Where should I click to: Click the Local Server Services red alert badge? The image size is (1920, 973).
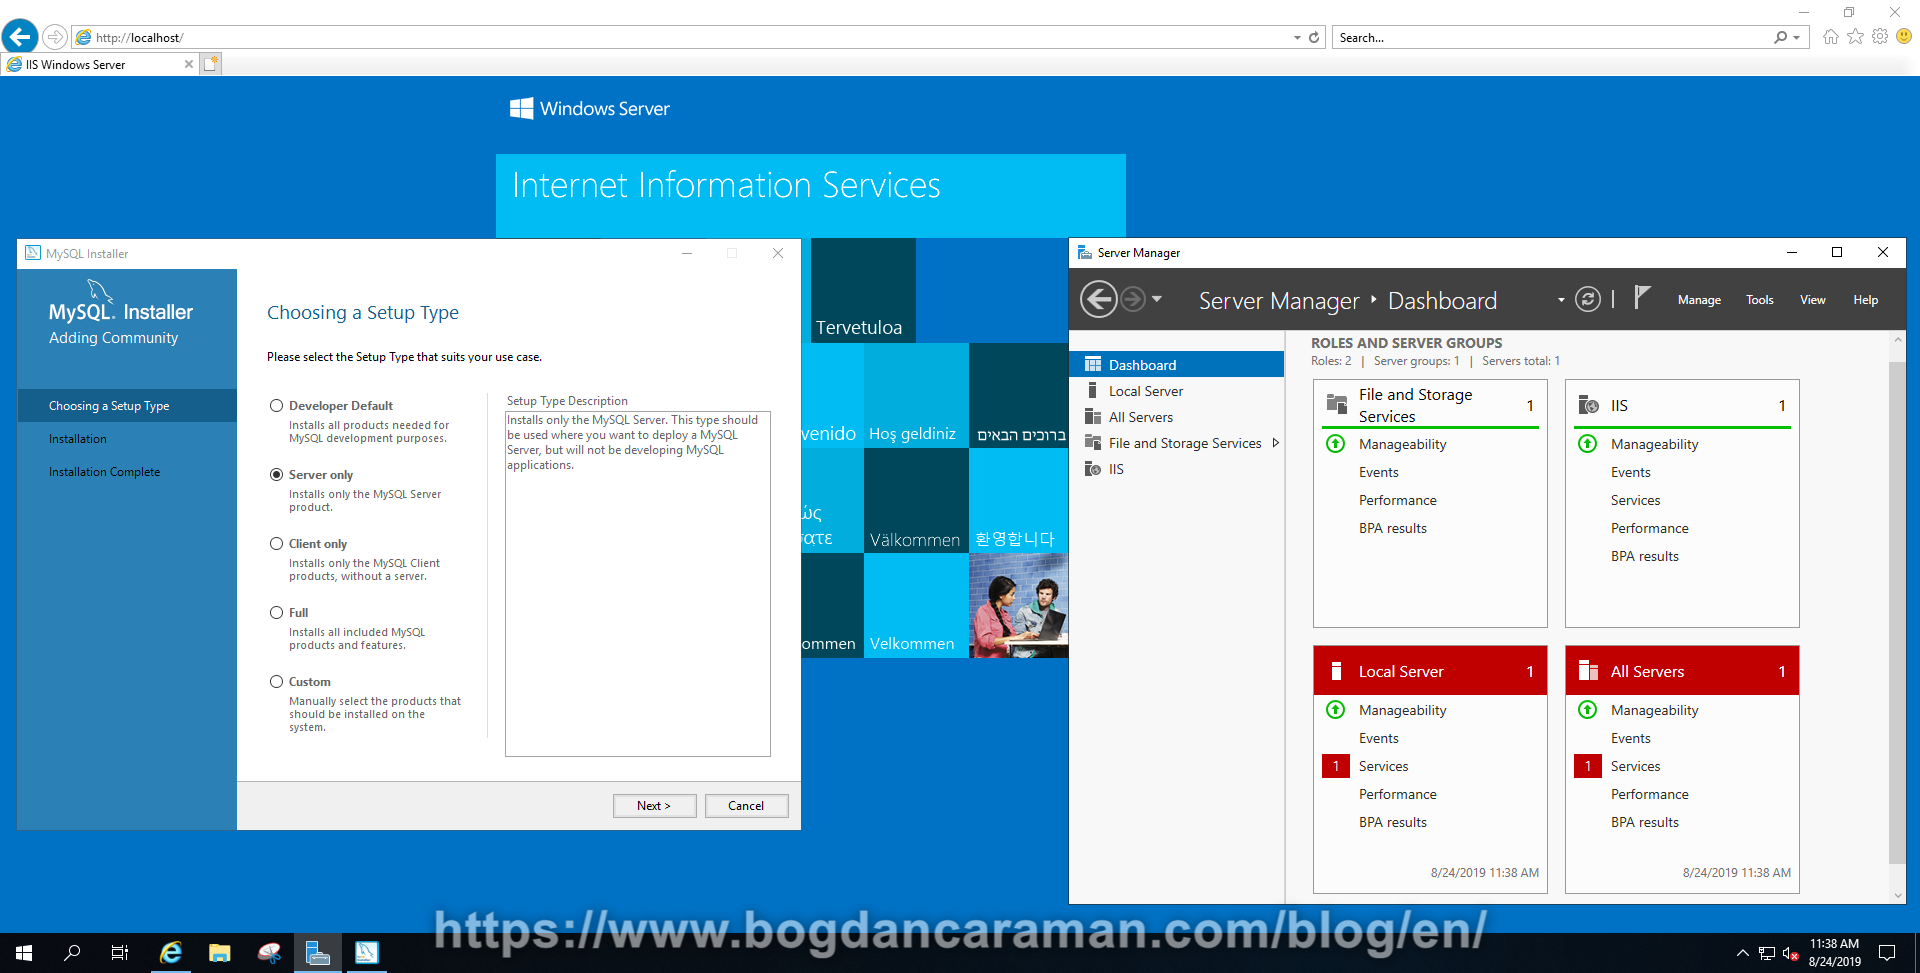tap(1335, 766)
